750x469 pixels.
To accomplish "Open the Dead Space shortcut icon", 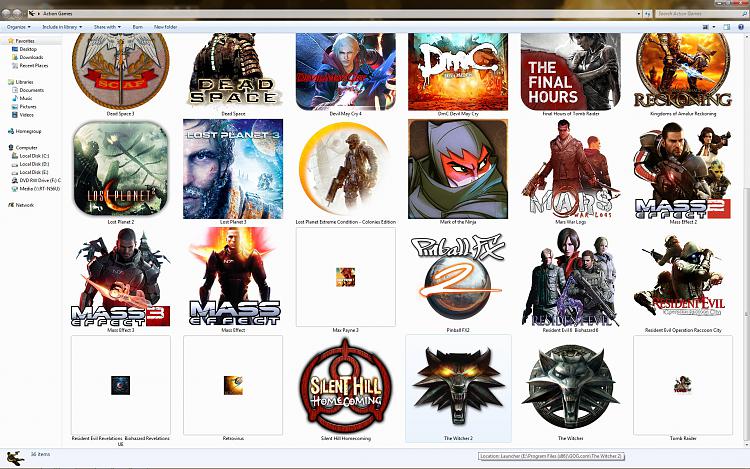I will pyautogui.click(x=233, y=71).
